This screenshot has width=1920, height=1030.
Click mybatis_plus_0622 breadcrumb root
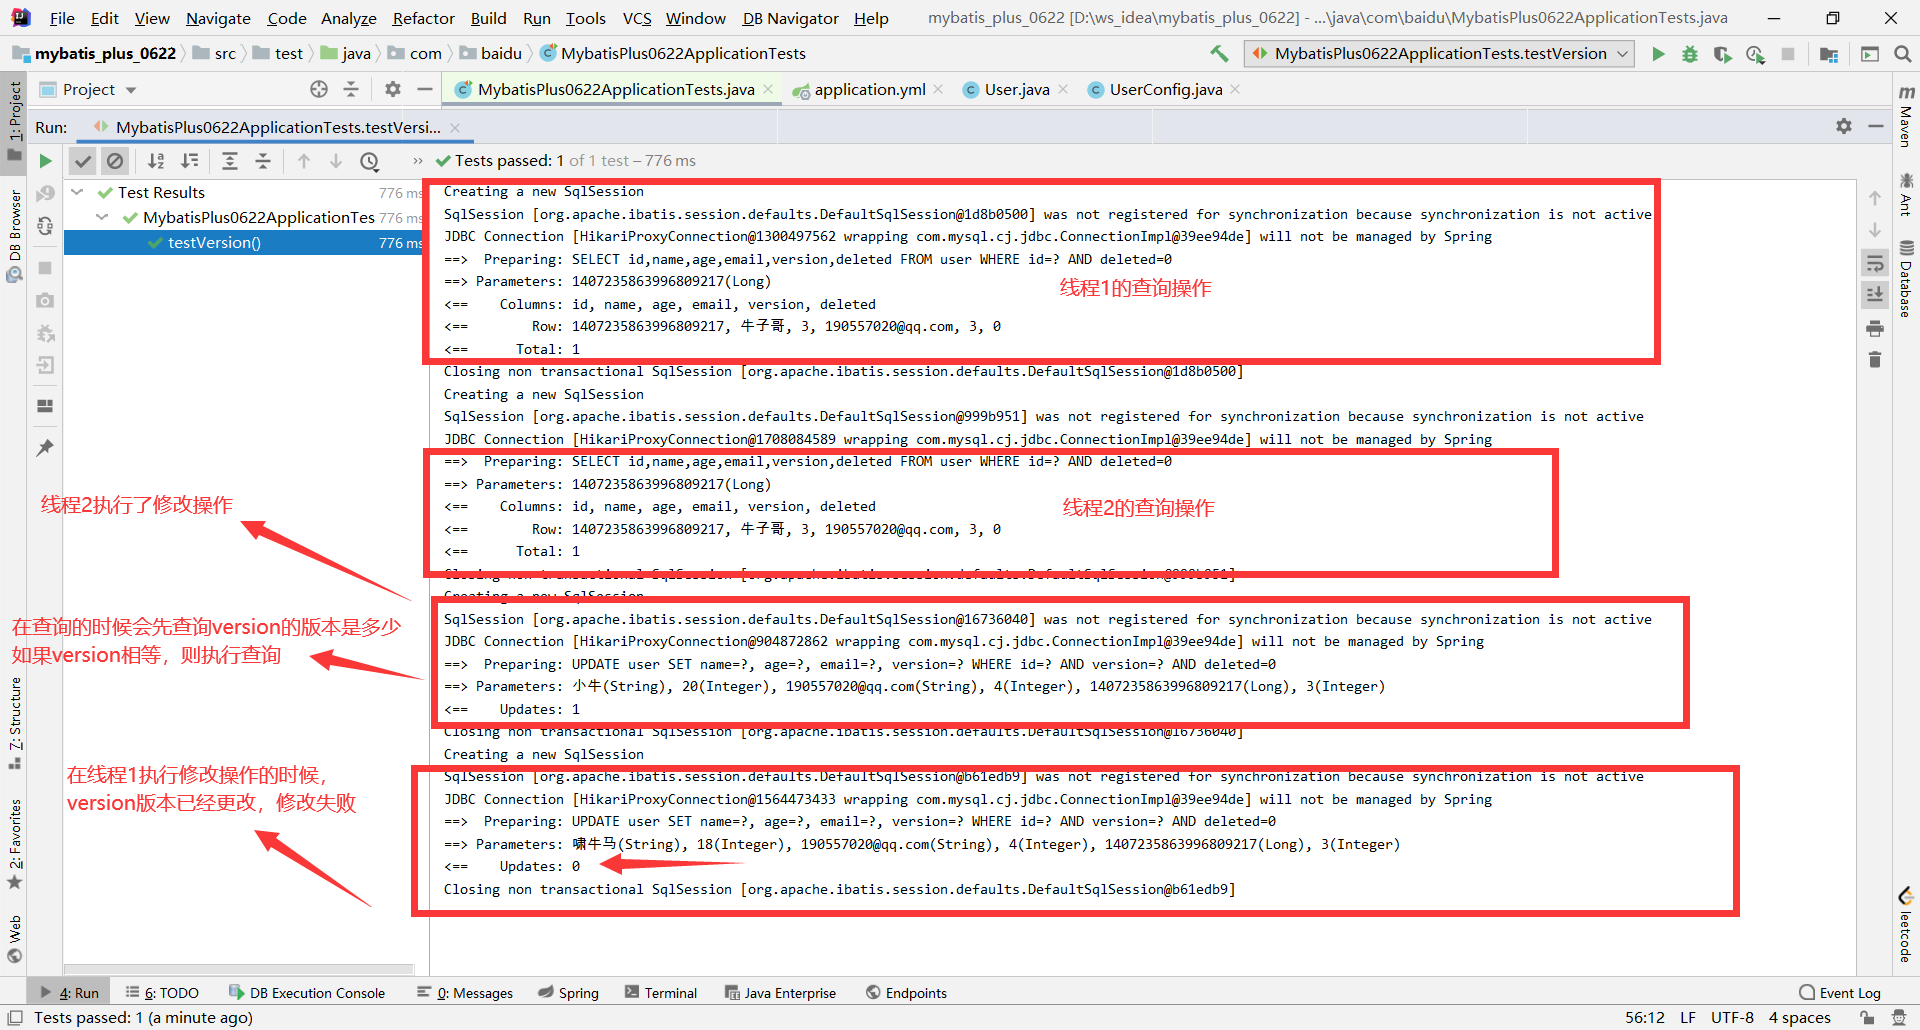tap(94, 54)
